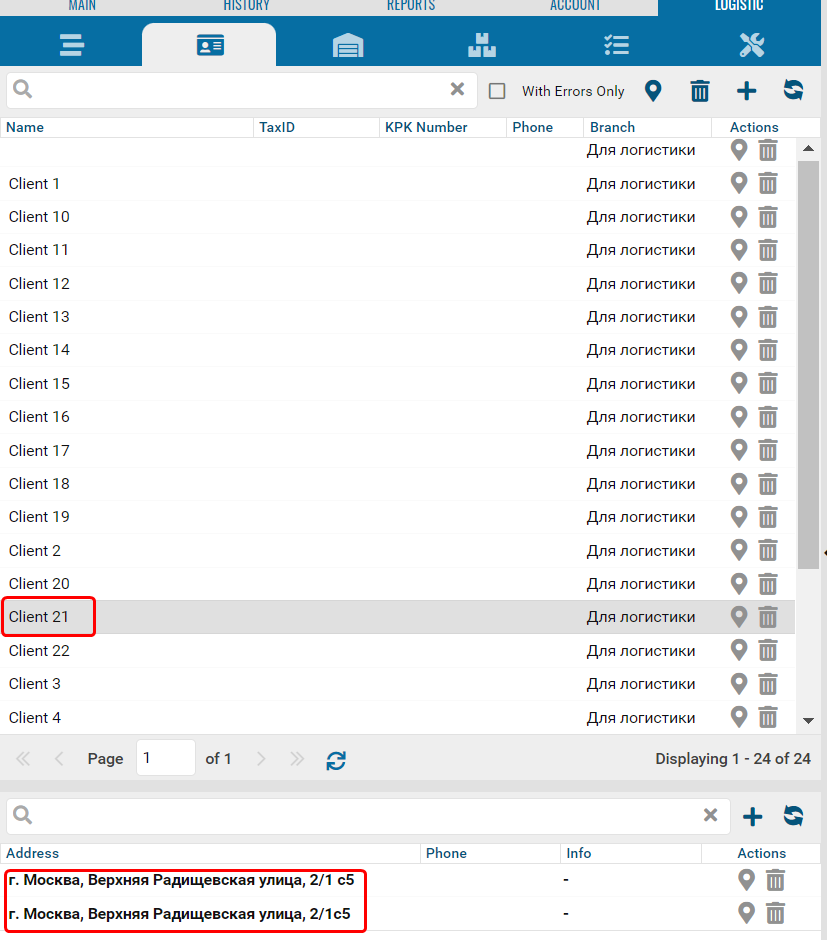Sort clients by Name column header
This screenshot has height=940, width=827.
point(126,127)
